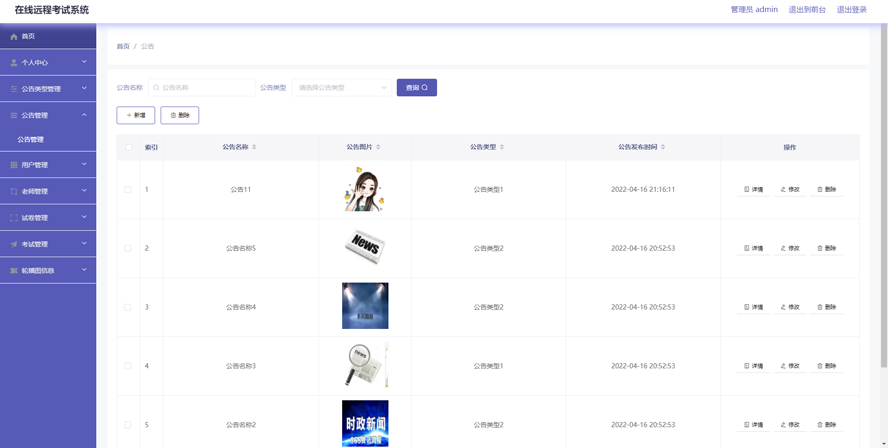888x448 pixels.
Task: Click the 退出登录 link
Action: (x=851, y=10)
